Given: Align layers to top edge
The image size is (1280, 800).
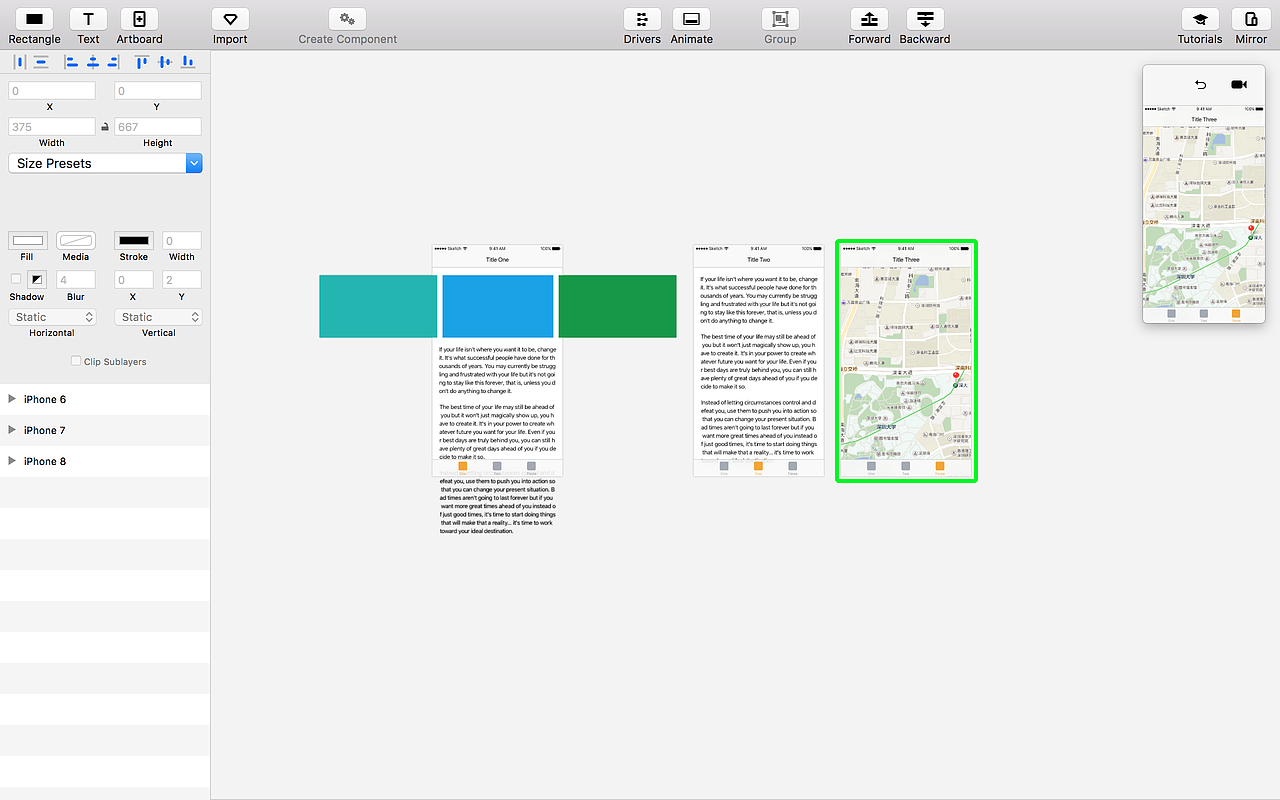Looking at the screenshot, I should click(142, 62).
